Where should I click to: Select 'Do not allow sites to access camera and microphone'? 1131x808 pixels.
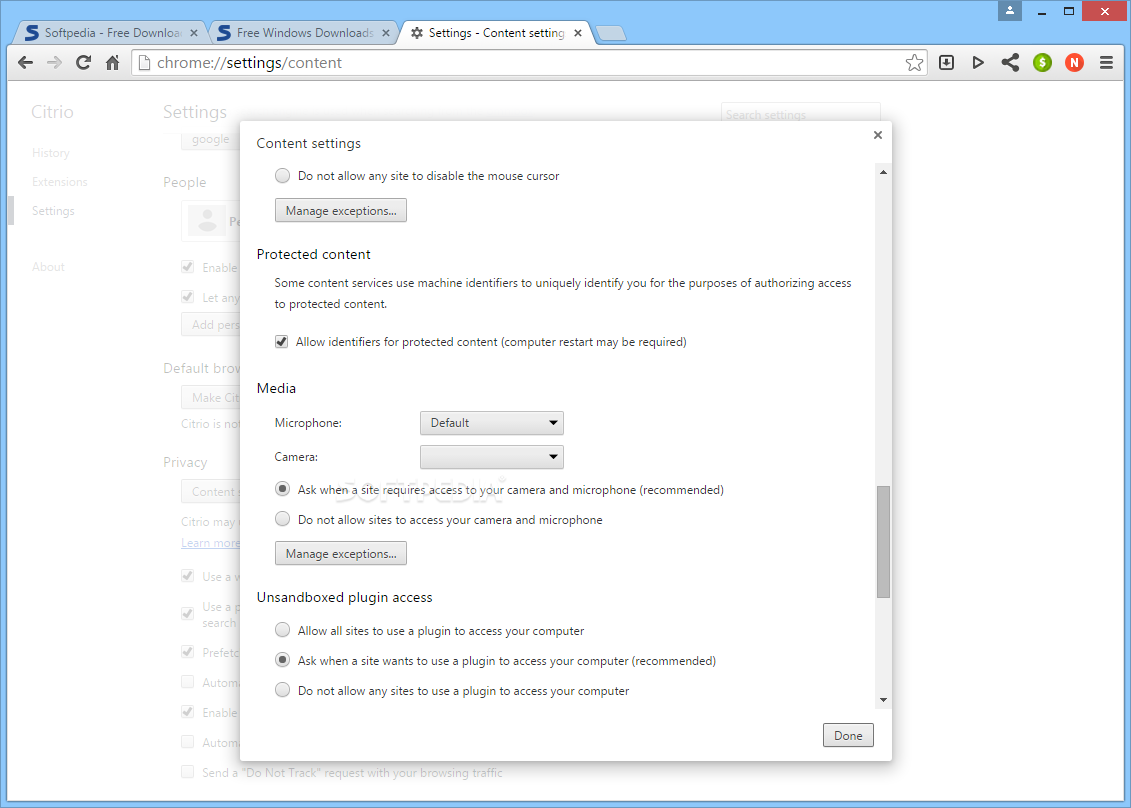point(283,519)
